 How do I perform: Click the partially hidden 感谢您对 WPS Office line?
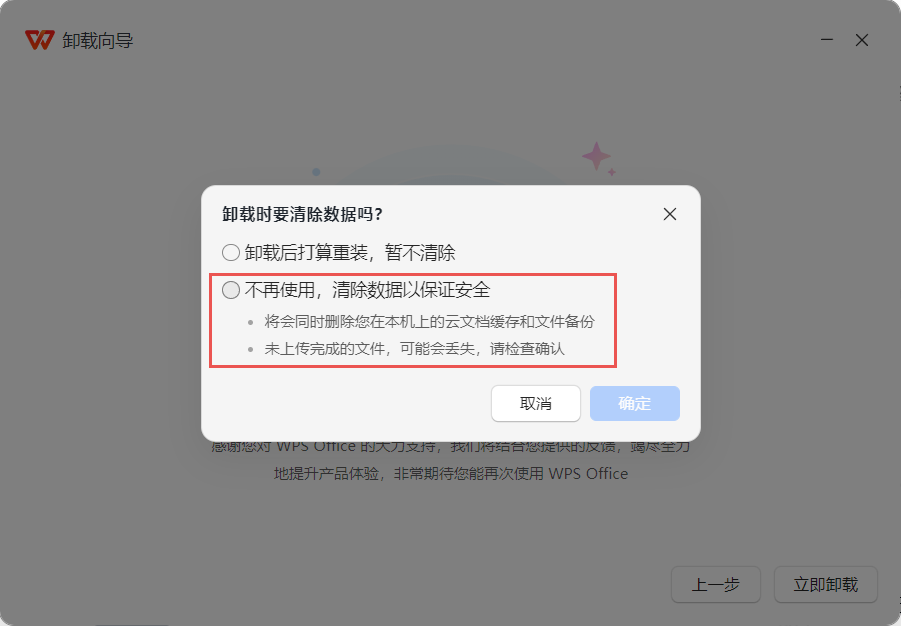pos(451,447)
